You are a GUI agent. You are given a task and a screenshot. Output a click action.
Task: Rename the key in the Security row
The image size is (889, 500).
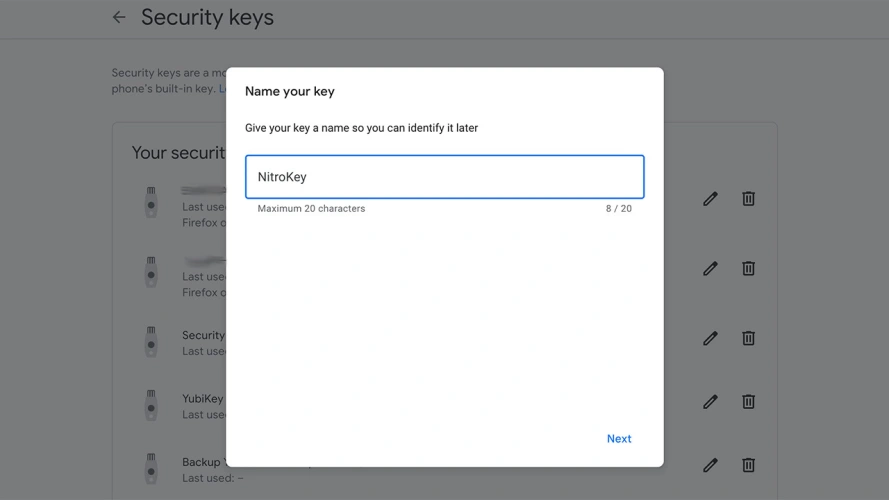point(710,338)
